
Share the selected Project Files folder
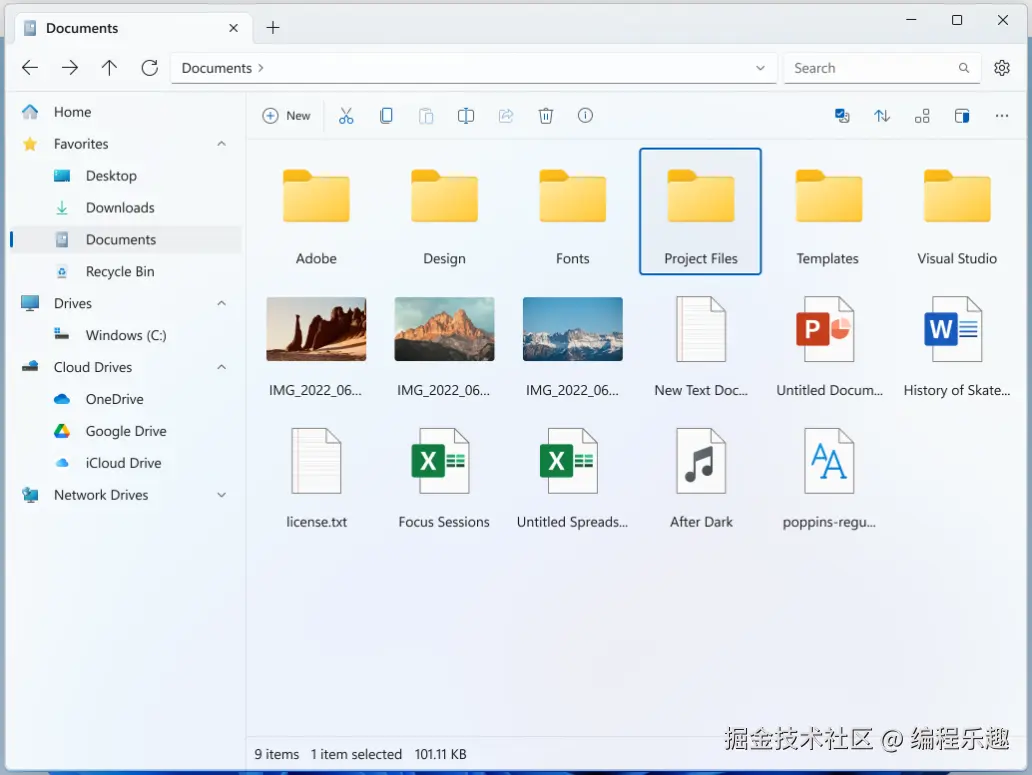pyautogui.click(x=506, y=115)
